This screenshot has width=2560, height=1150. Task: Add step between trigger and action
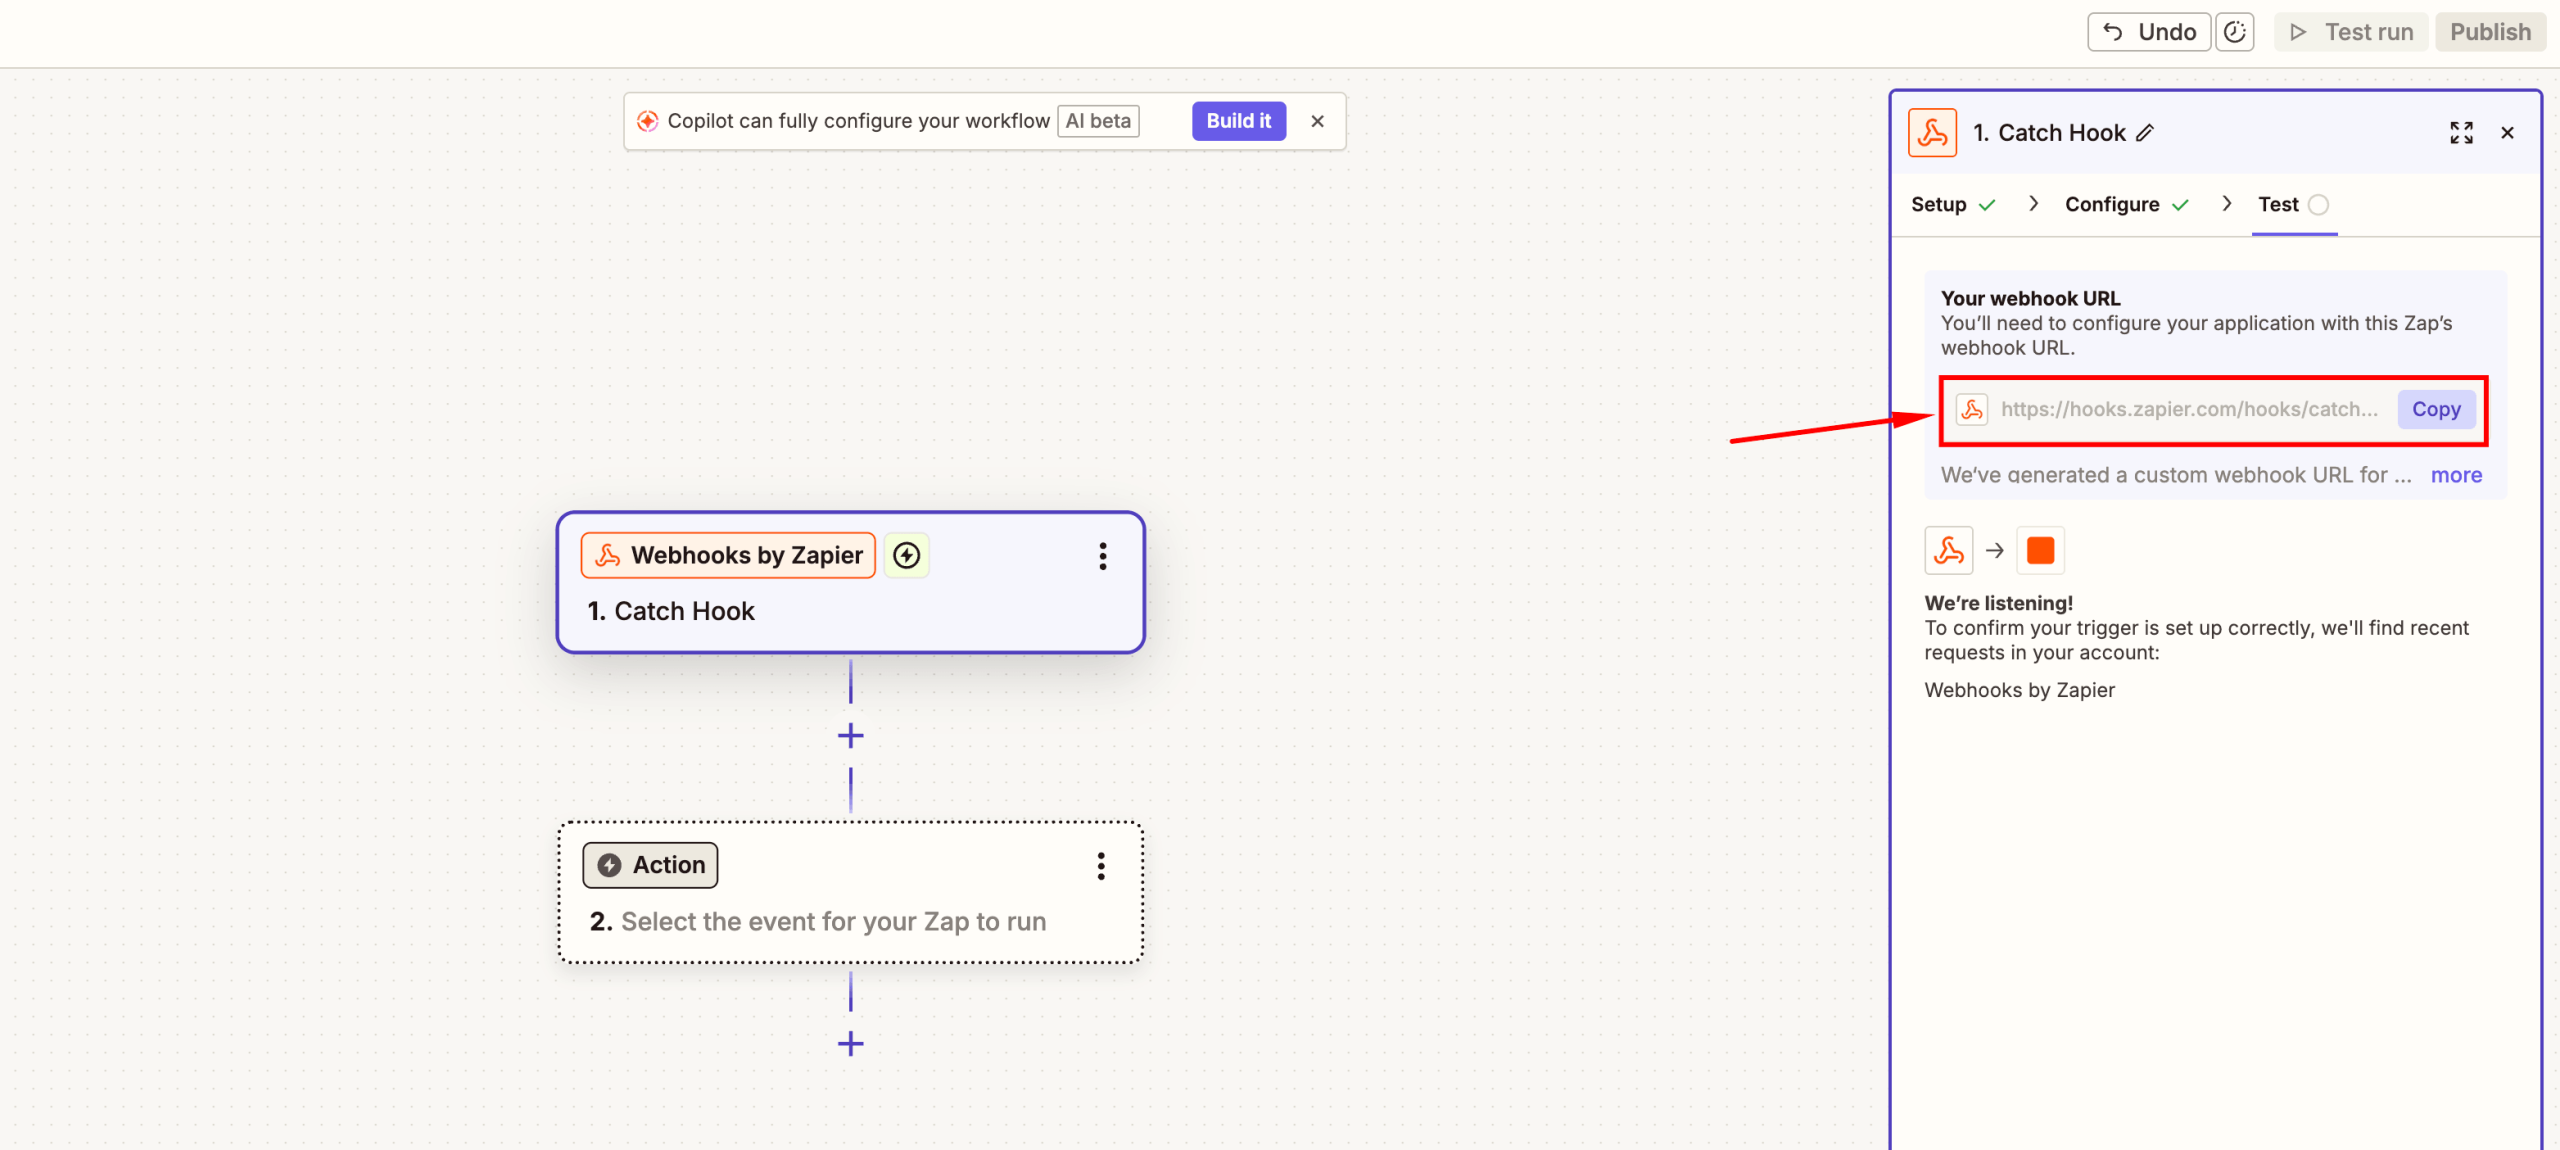pyautogui.click(x=850, y=736)
